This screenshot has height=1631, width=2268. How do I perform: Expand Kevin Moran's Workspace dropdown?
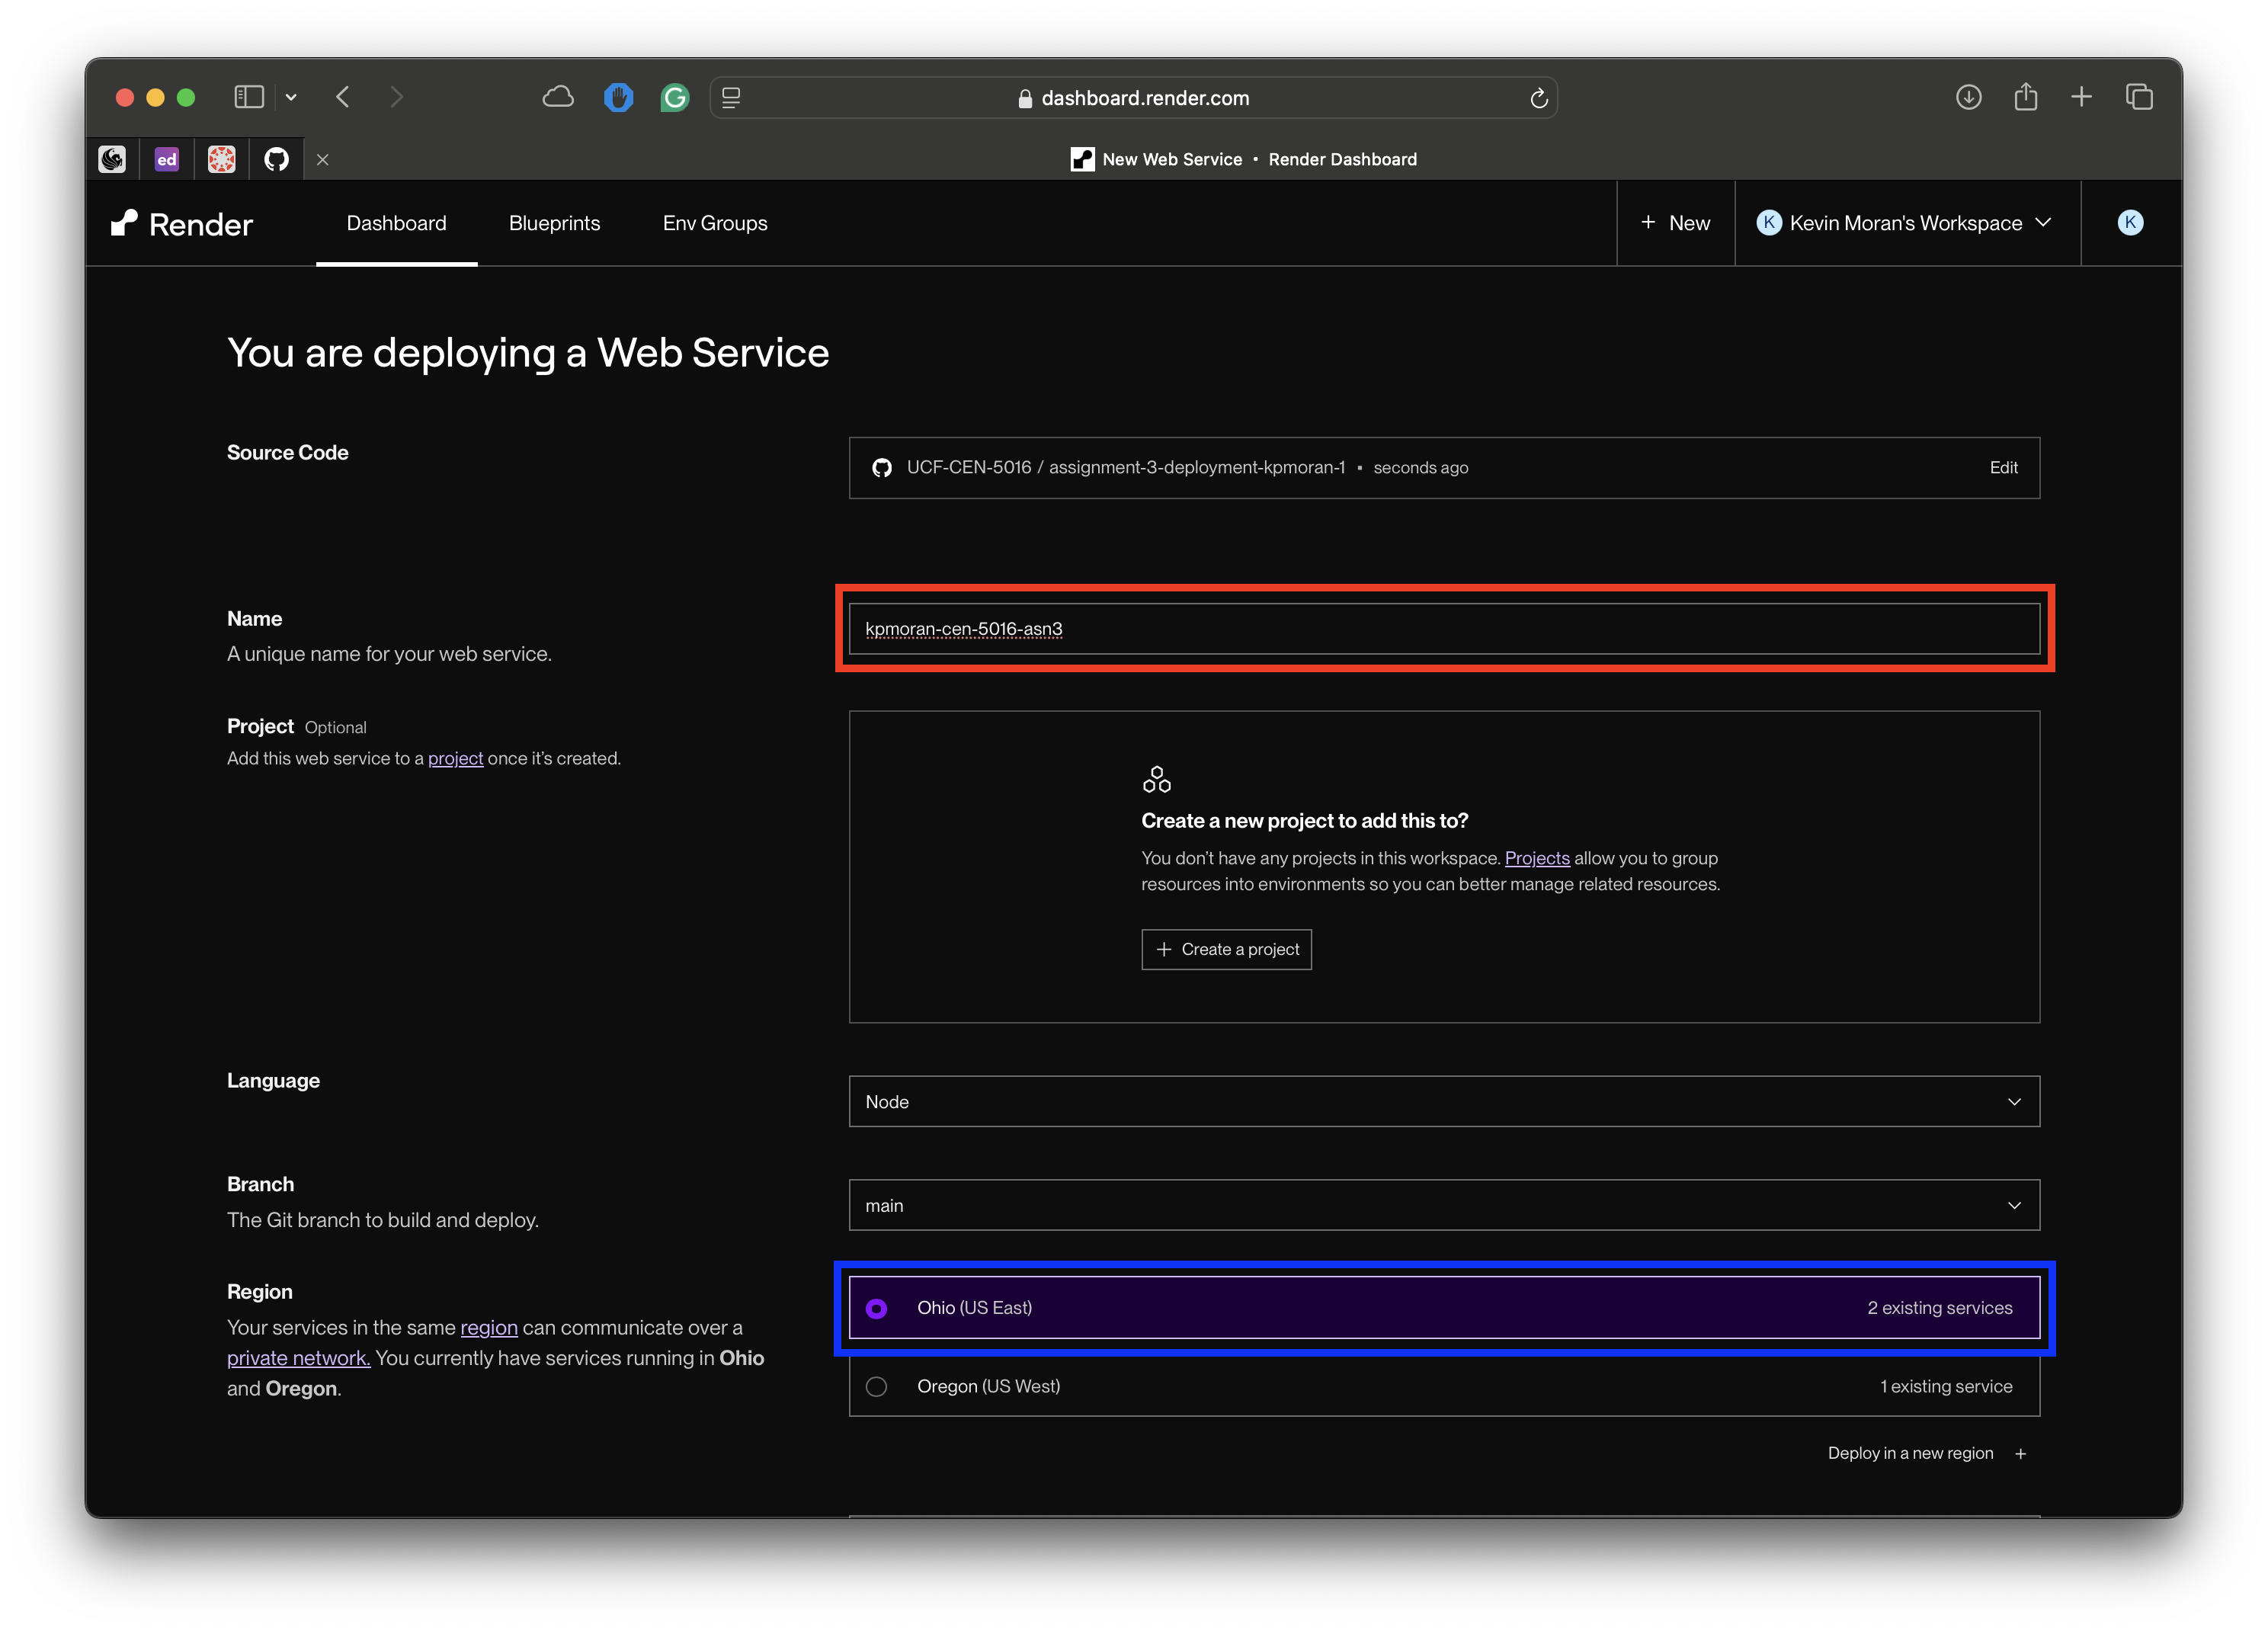coord(1905,223)
